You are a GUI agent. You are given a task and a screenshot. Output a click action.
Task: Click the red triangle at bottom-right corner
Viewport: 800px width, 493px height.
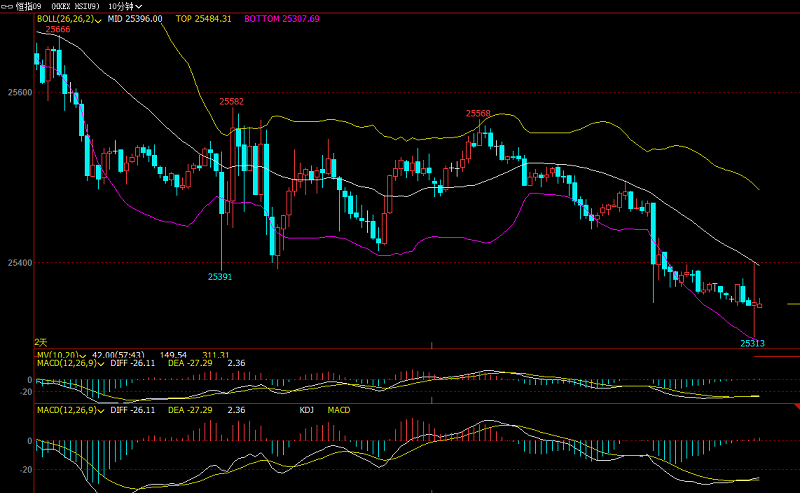795,405
